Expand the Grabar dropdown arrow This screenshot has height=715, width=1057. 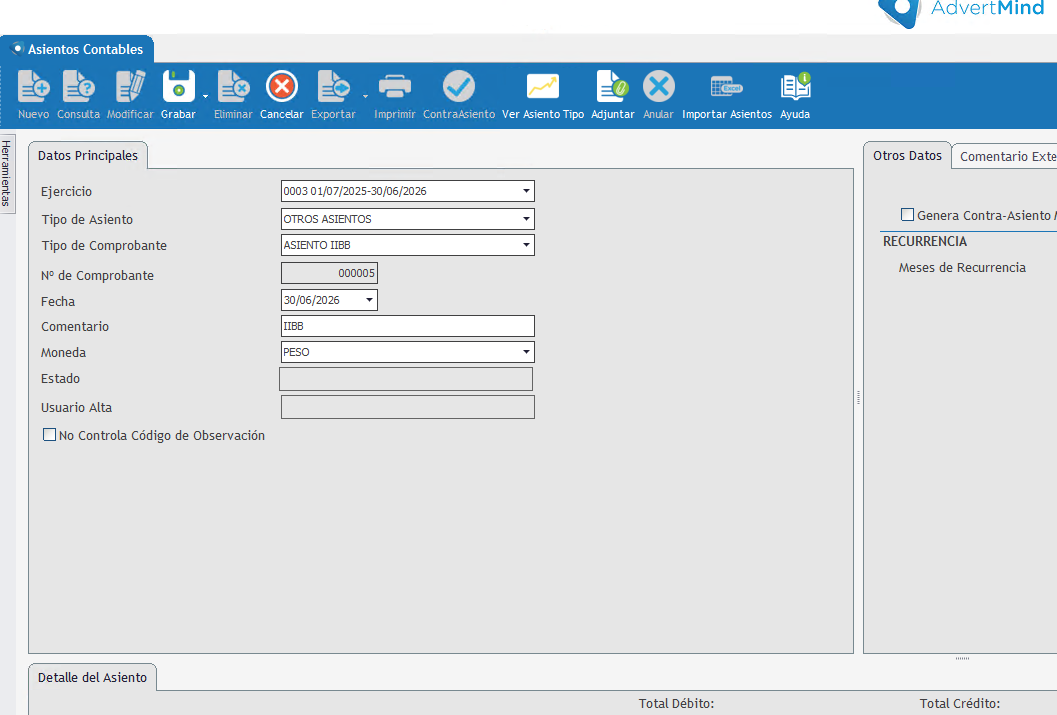[x=205, y=96]
